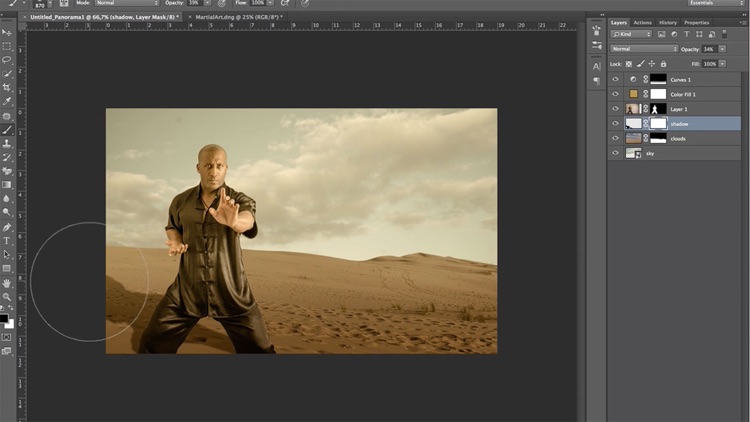This screenshot has height=422, width=750.
Task: Open the layer blend mode dropdown
Action: [644, 49]
